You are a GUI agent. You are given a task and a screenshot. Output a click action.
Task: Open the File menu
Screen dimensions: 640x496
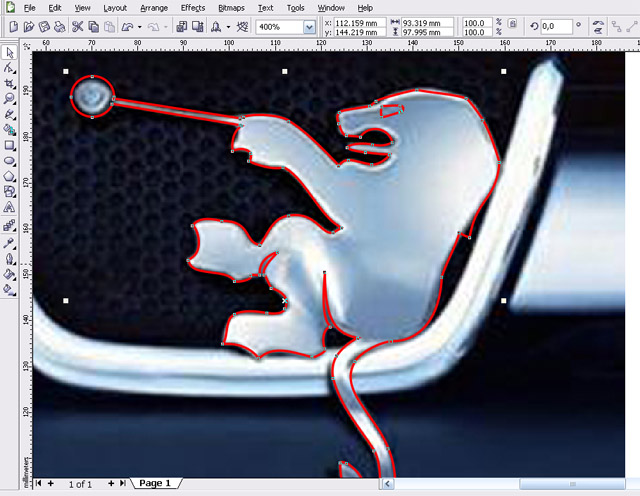[29, 8]
